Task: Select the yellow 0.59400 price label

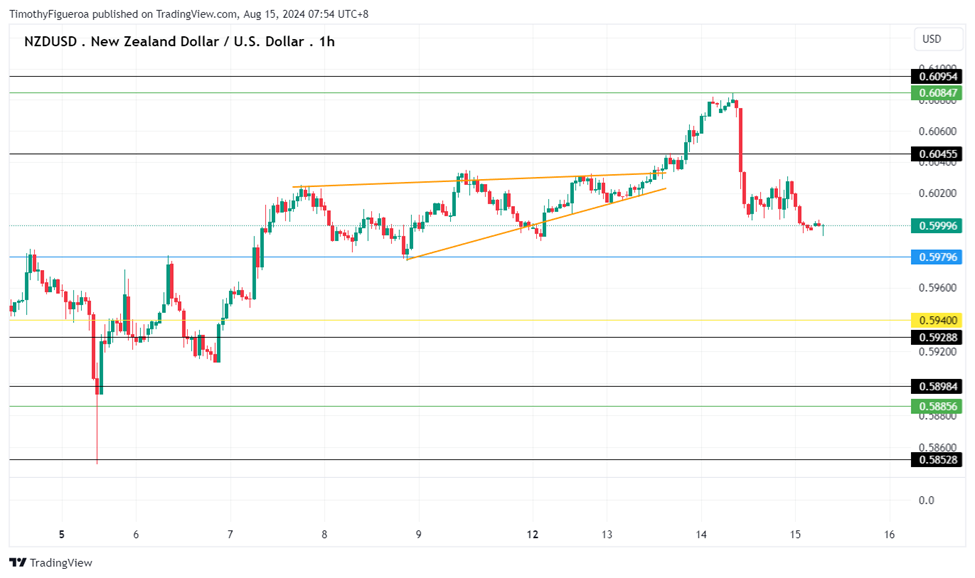Action: tap(936, 320)
